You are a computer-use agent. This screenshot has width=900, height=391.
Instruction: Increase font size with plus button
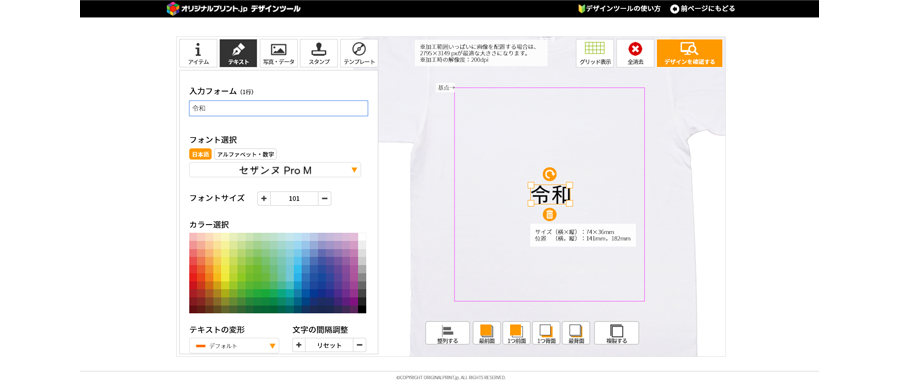click(x=264, y=199)
